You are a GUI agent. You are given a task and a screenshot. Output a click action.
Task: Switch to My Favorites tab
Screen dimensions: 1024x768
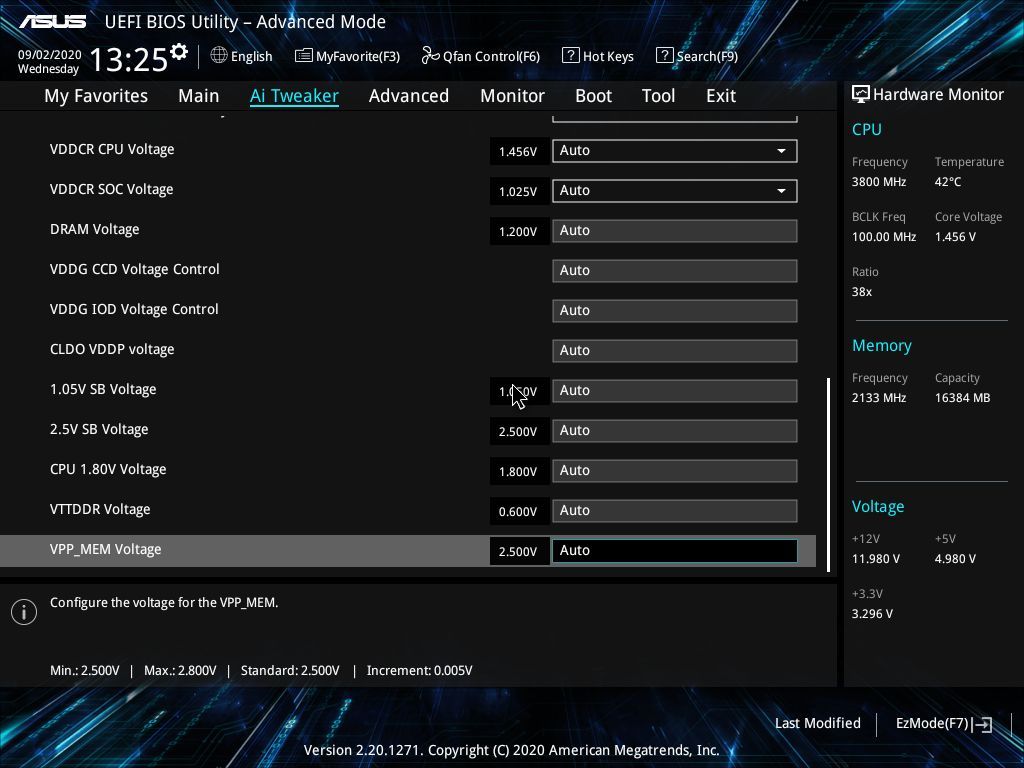click(x=96, y=96)
